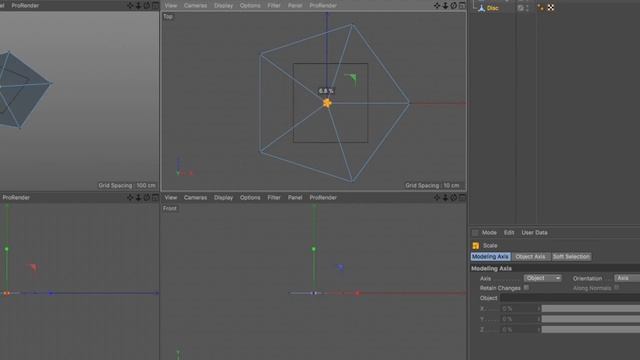Toggle the Along Normals checkbox
Image resolution: width=640 pixels, height=360 pixels.
(x=616, y=288)
